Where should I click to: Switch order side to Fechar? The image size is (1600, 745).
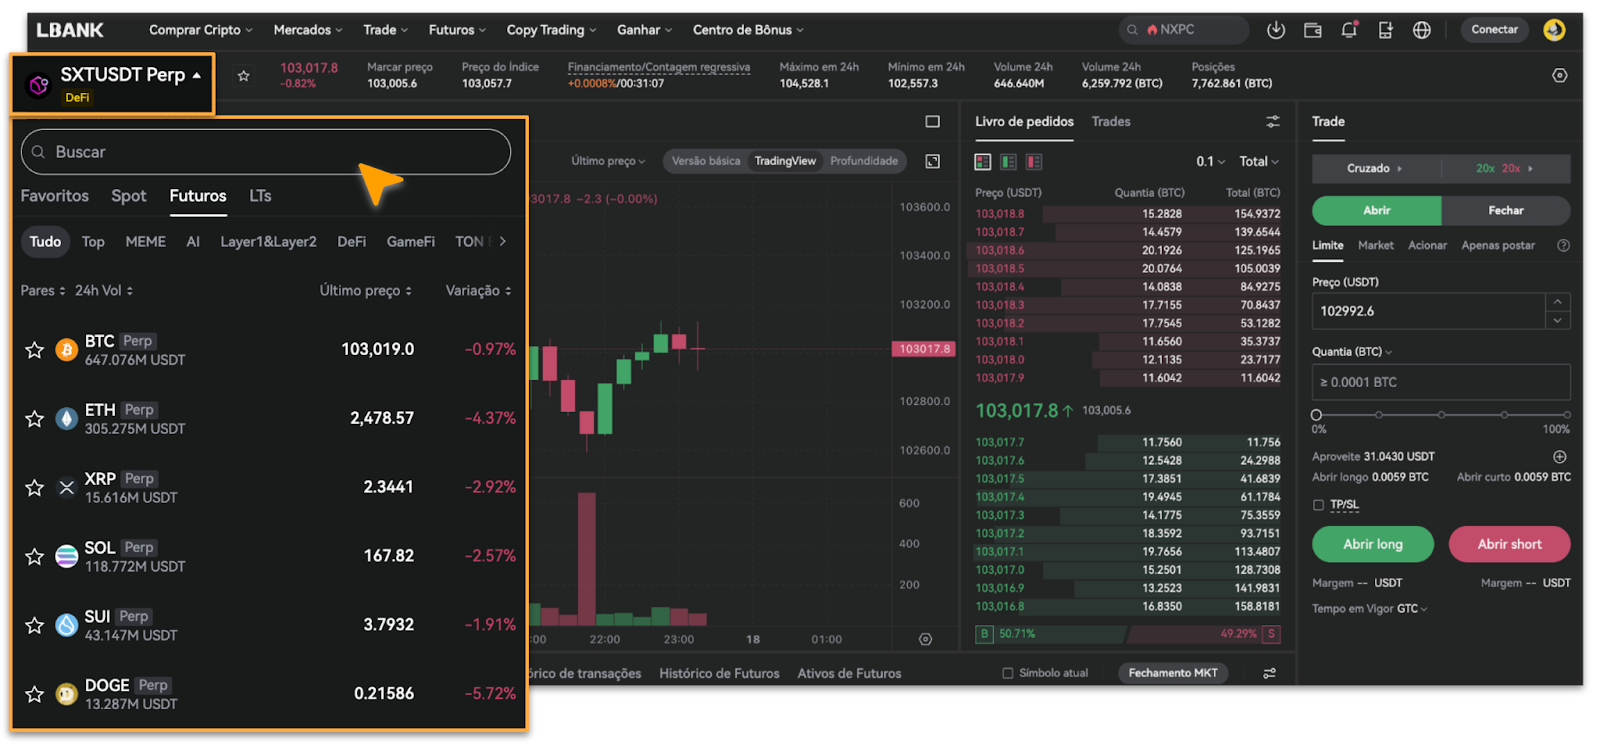[1505, 210]
